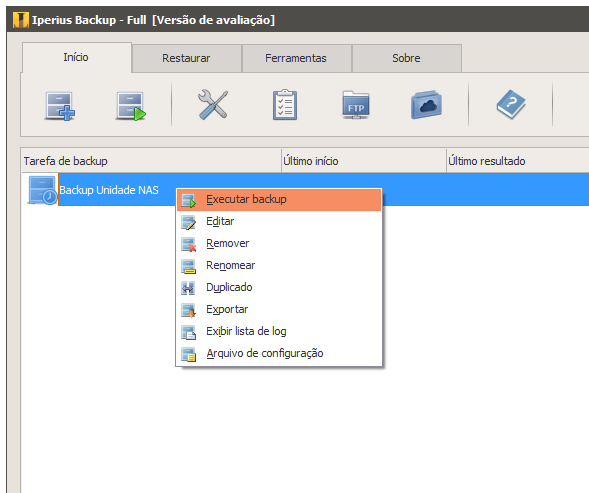Viewport: 589px width, 493px height.
Task: Select Remover in the context menu
Action: point(279,243)
